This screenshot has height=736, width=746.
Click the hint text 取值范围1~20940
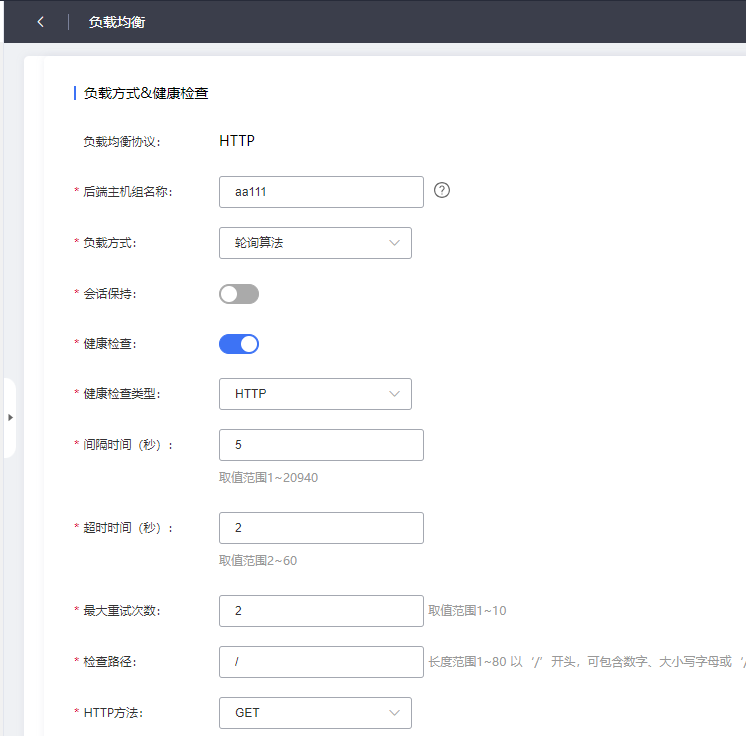pyautogui.click(x=268, y=478)
